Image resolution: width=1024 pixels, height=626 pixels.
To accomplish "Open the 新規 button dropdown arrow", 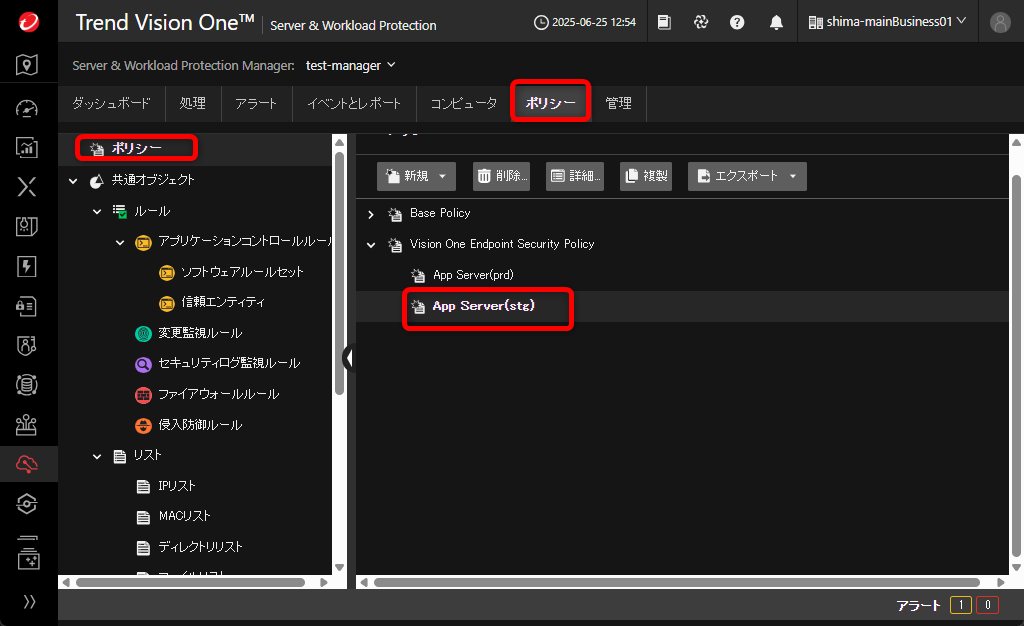I will 443,176.
